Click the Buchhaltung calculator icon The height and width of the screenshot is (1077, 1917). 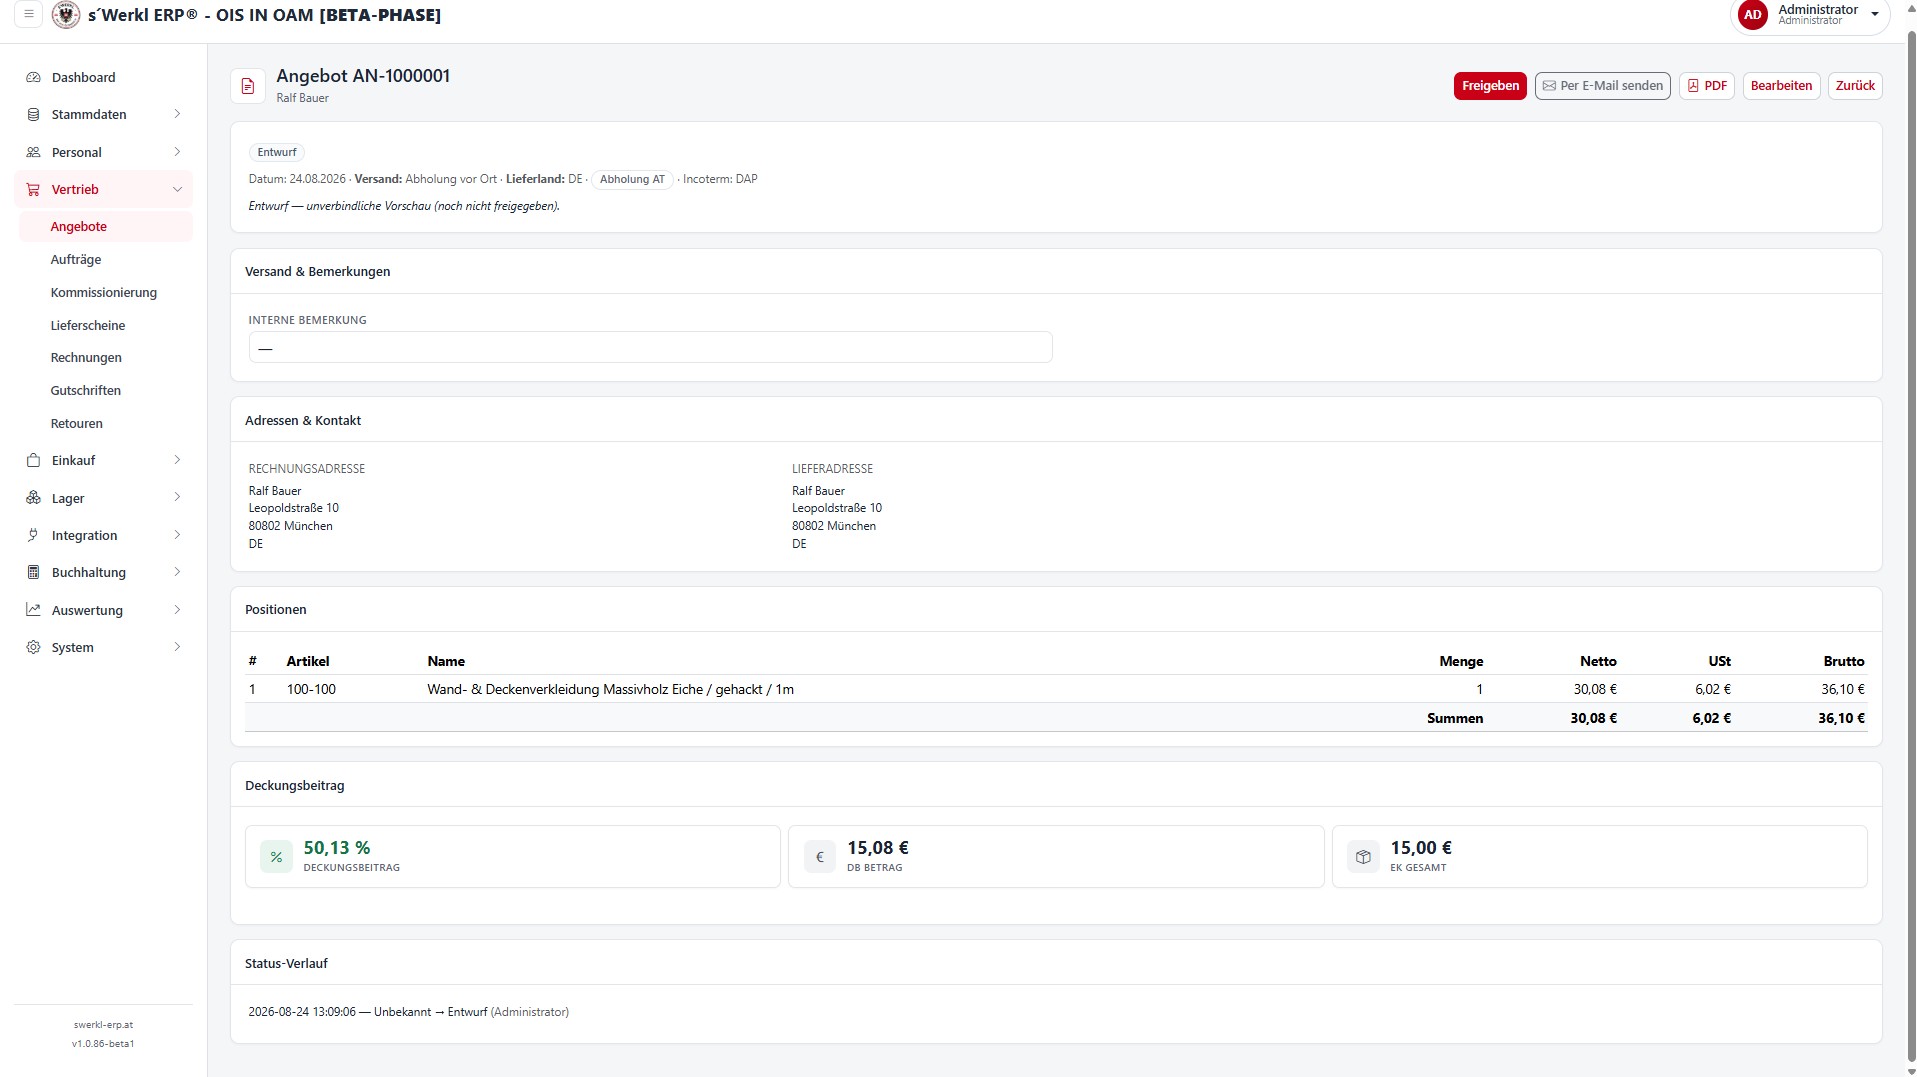click(x=33, y=572)
